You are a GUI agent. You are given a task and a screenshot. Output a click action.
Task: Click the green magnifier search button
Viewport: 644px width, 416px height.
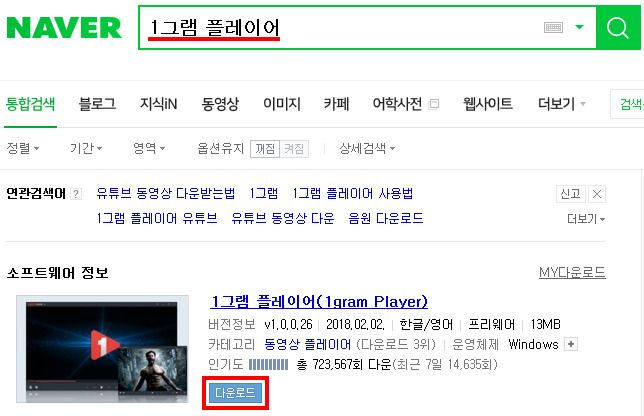618,28
